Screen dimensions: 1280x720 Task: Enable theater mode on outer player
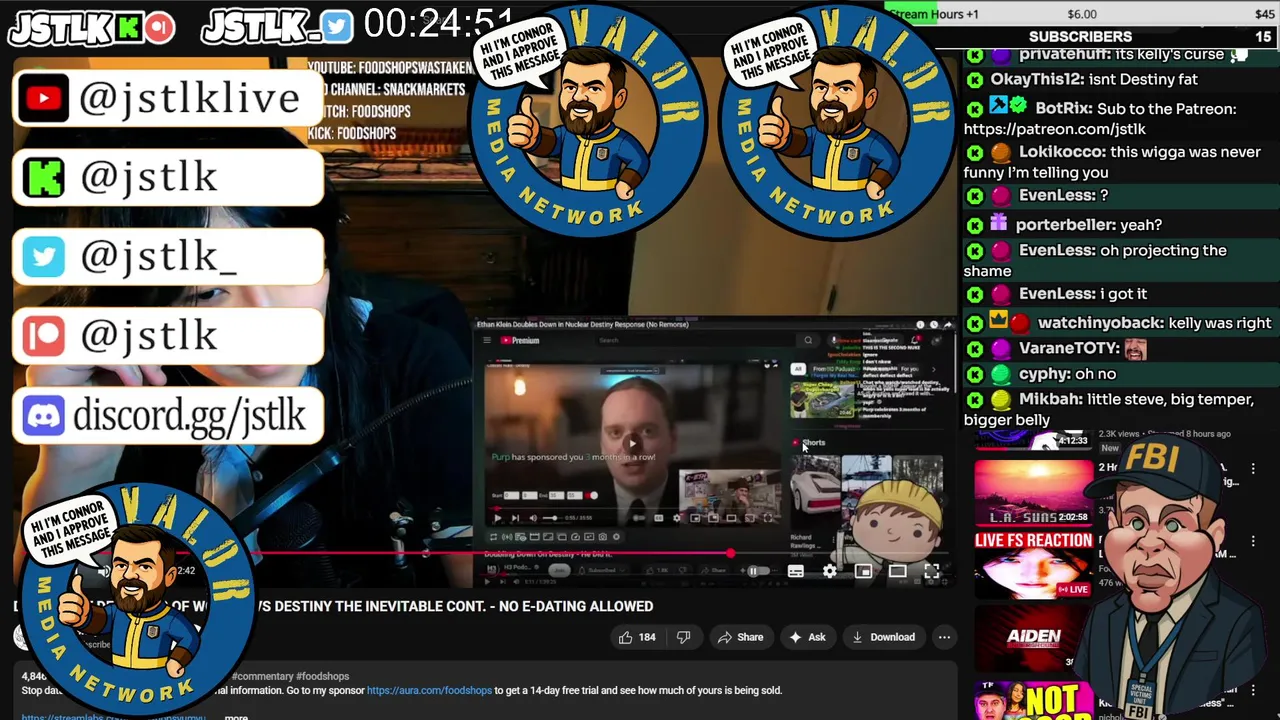pyautogui.click(x=897, y=571)
